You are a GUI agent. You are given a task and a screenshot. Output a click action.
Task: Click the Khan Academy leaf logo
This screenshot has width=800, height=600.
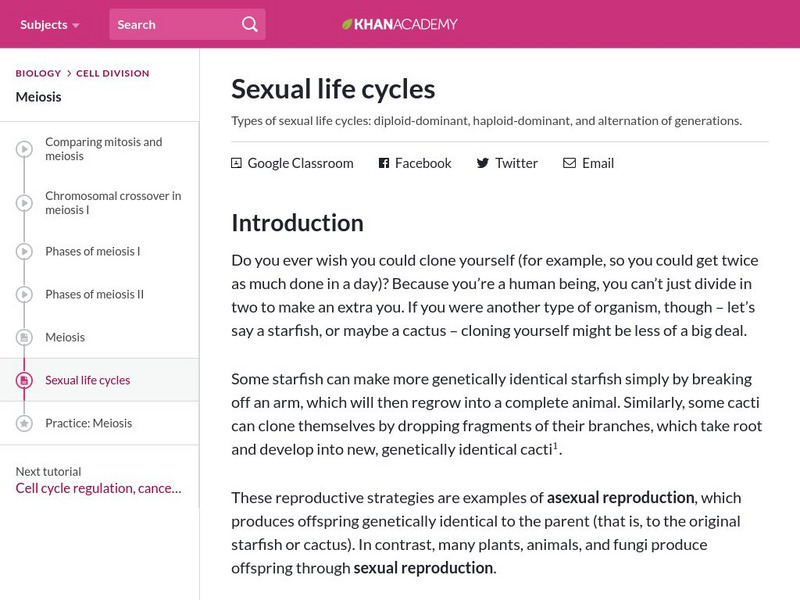(347, 24)
